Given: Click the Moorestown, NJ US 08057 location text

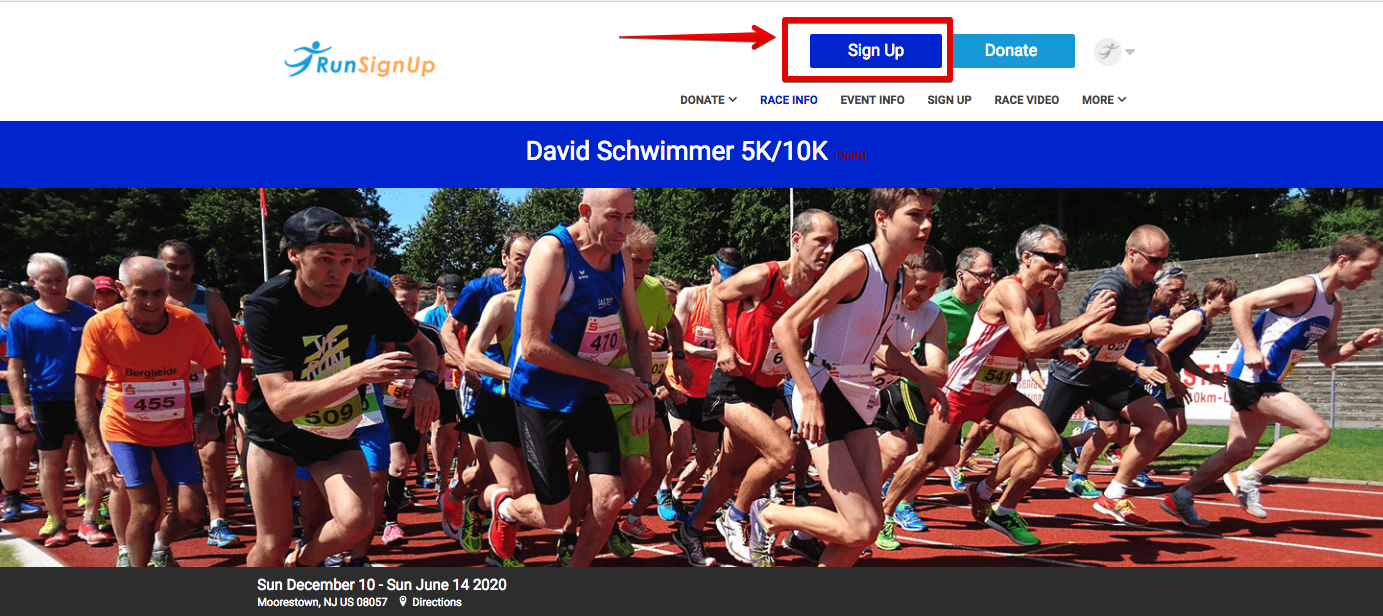Looking at the screenshot, I should (x=324, y=602).
